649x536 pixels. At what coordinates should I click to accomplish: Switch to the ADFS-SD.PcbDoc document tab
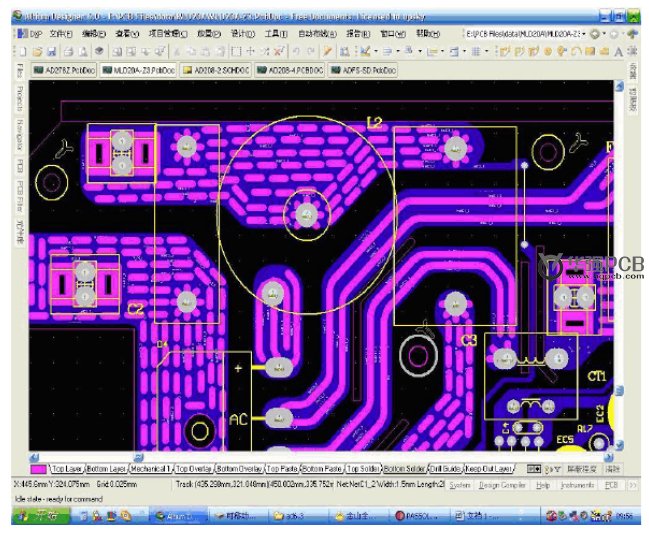(366, 70)
